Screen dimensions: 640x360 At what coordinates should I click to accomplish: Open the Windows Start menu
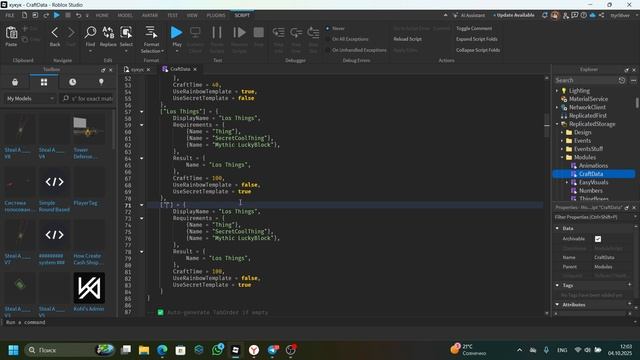tap(13, 350)
